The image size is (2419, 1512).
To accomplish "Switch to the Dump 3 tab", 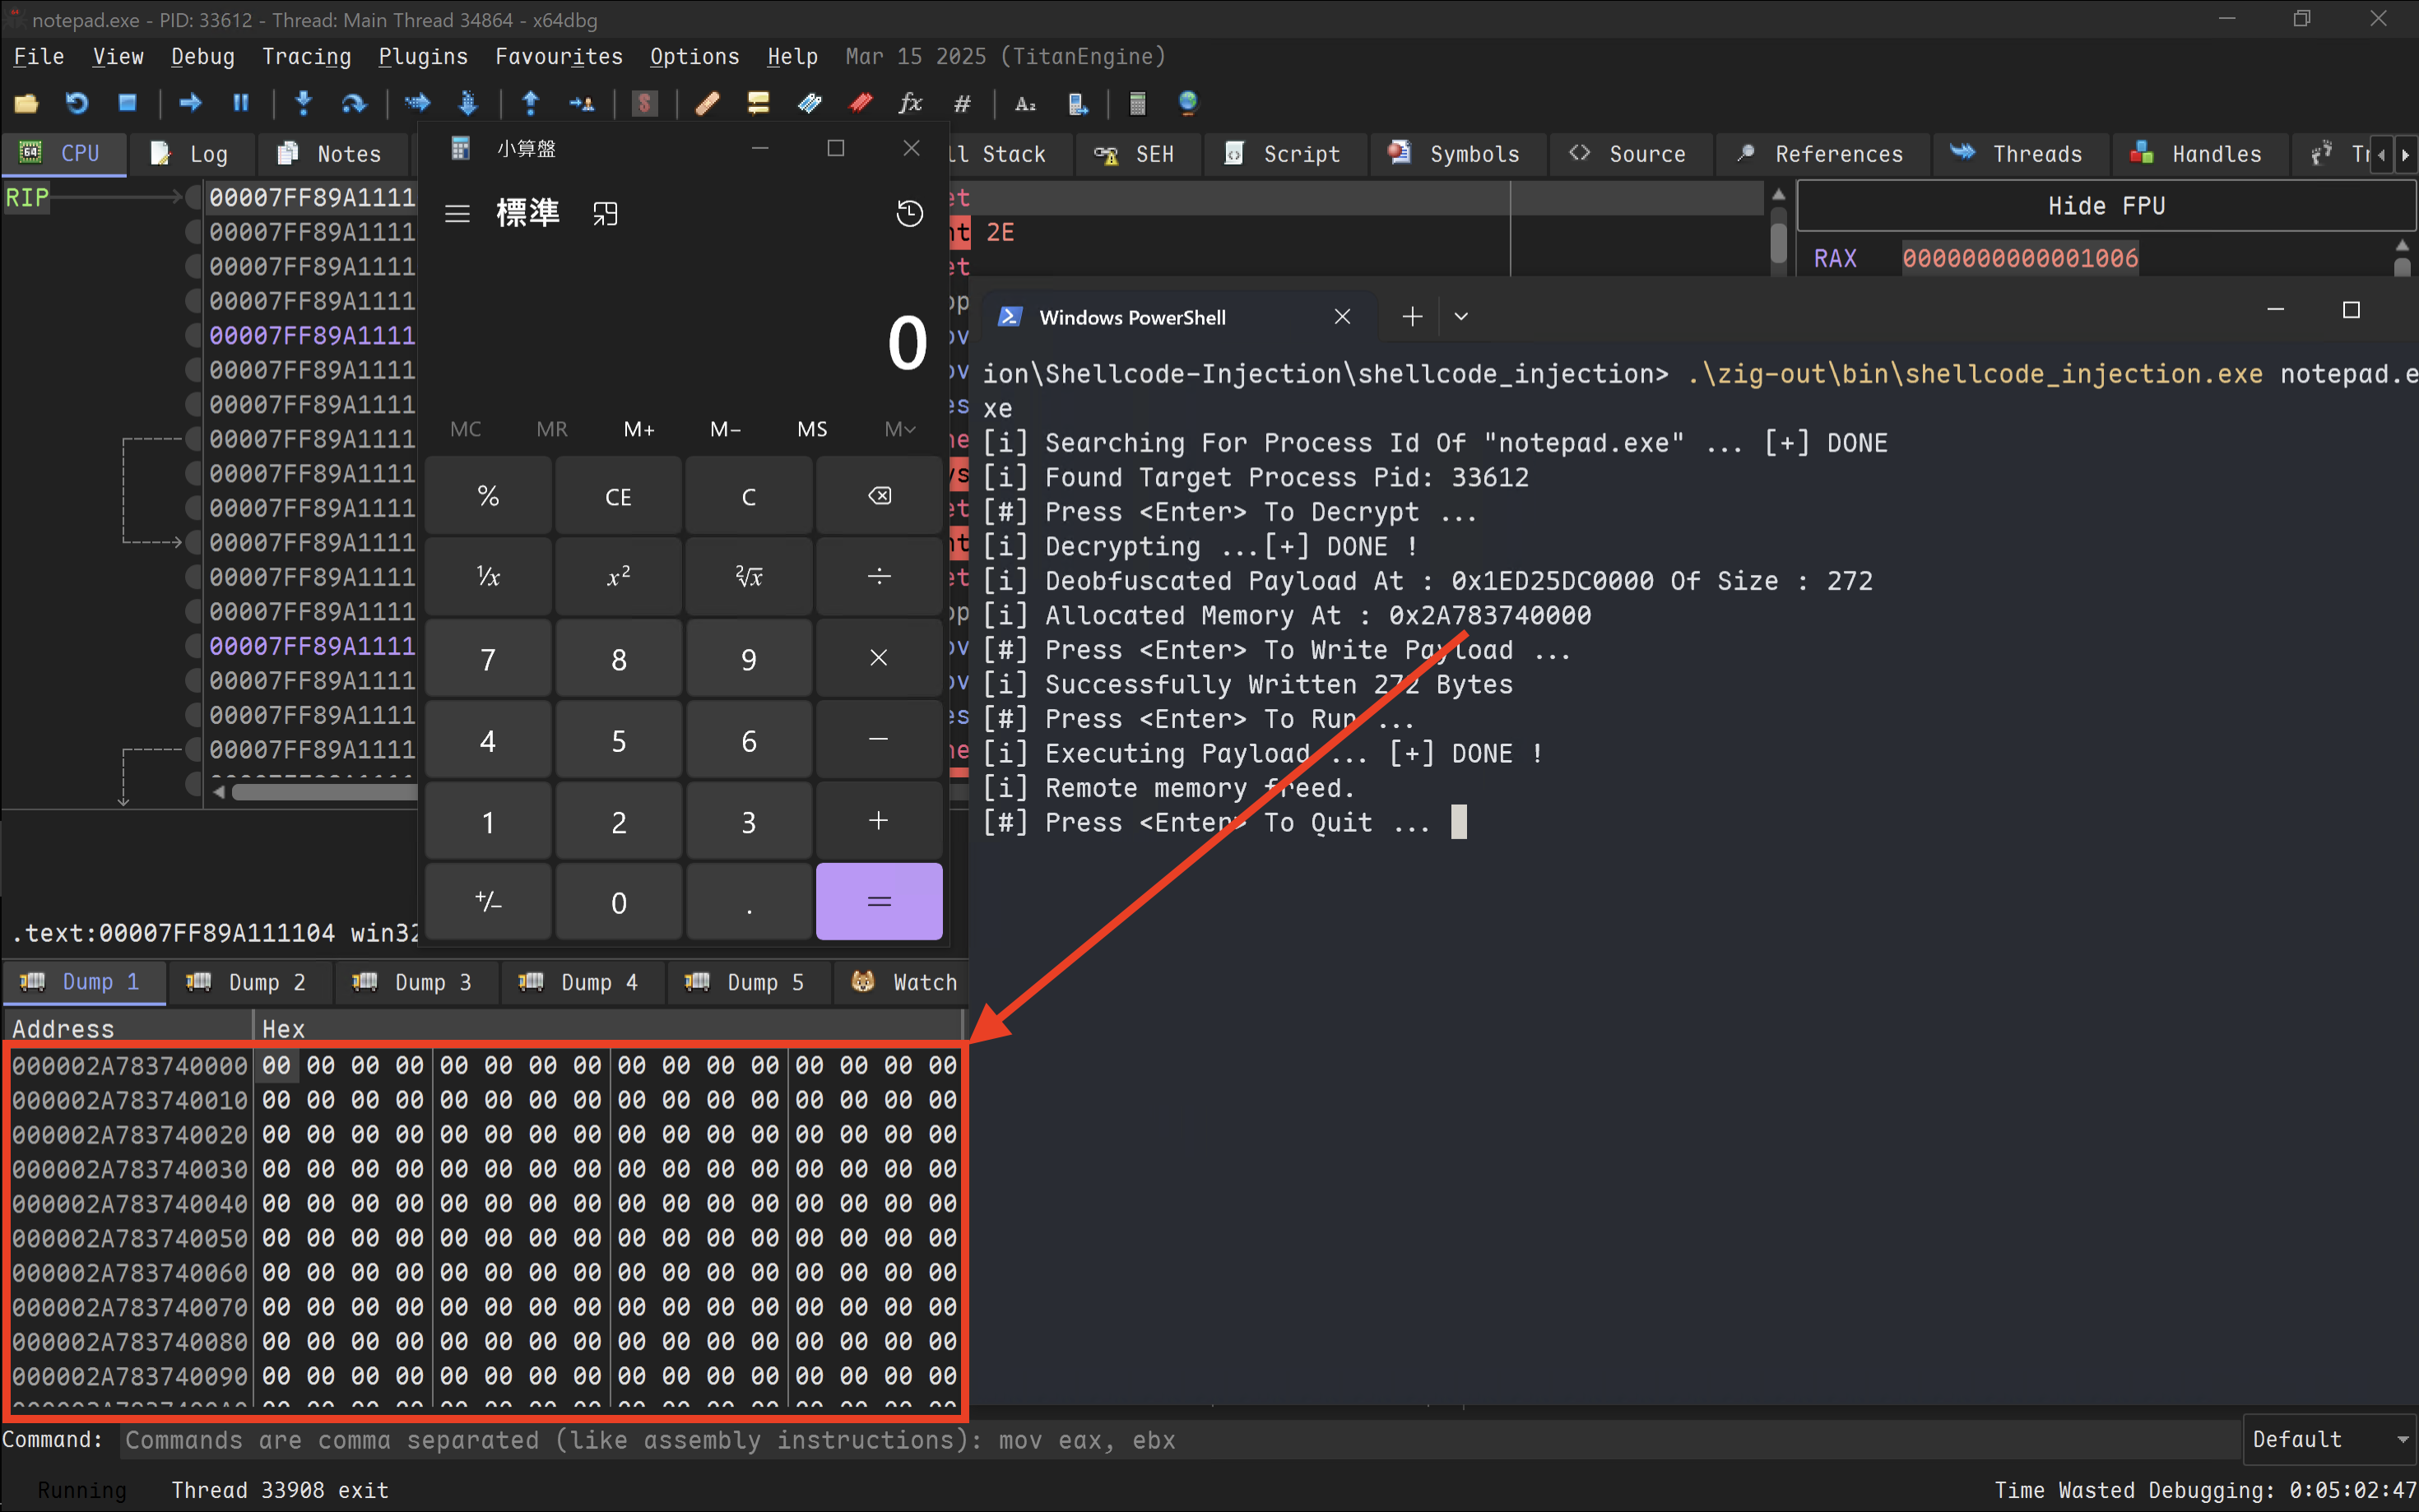I will pos(416,982).
